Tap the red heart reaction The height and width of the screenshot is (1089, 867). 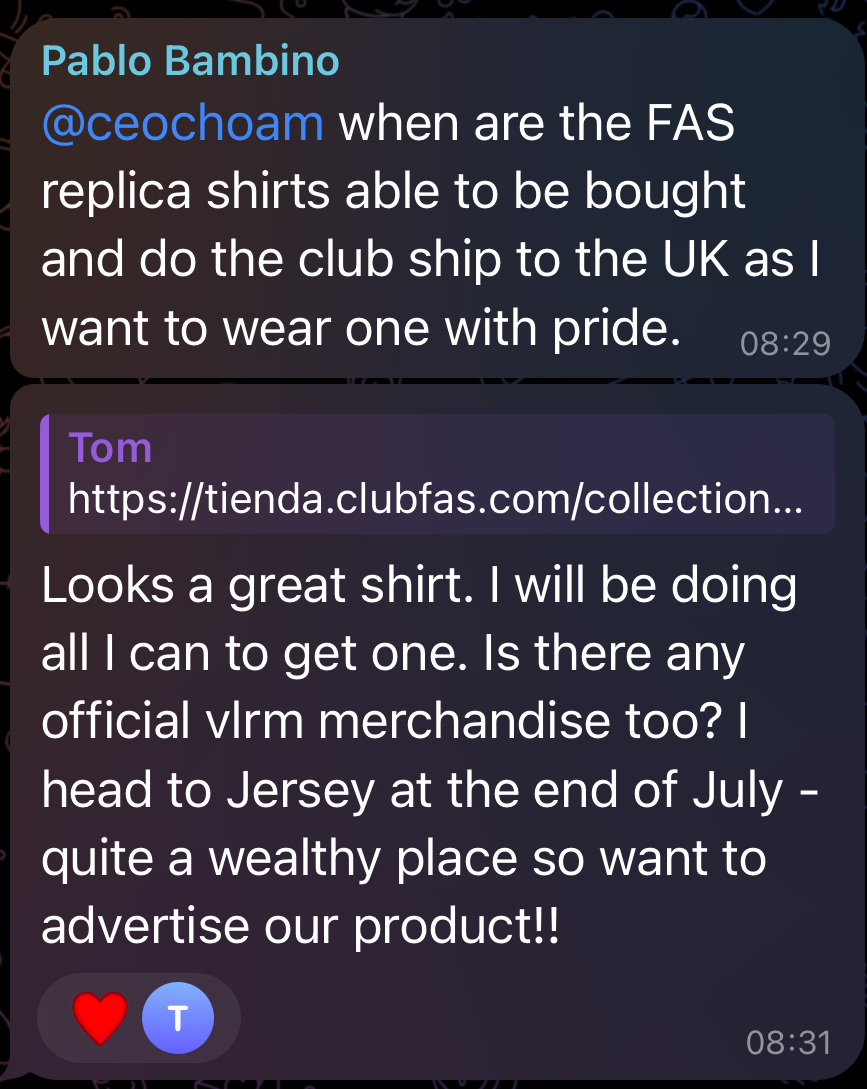pyautogui.click(x=100, y=1018)
